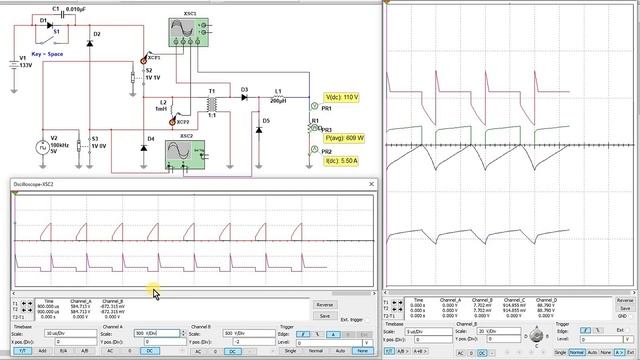Set XSC2 trigger mode to None
This screenshot has width=640, height=360.
click(x=362, y=351)
